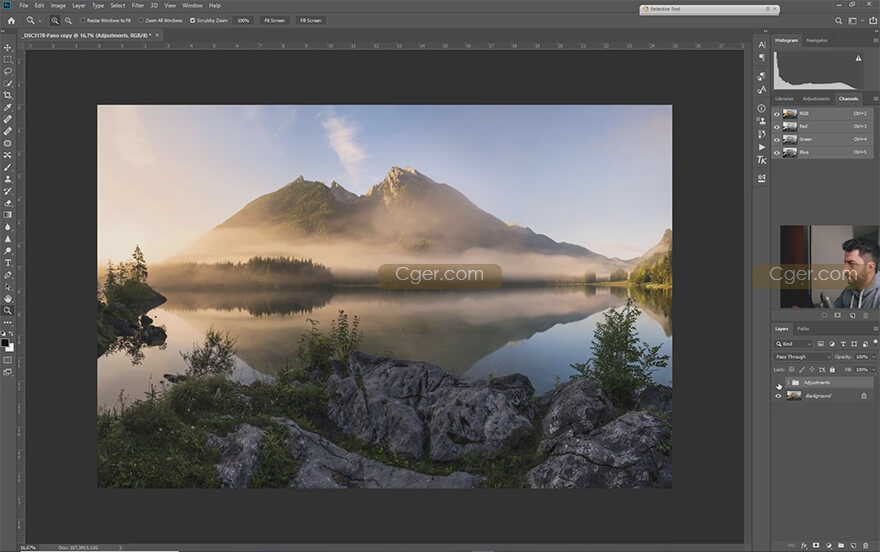Open the Search icon at top right
Viewport: 880px width, 552px height.
point(838,21)
